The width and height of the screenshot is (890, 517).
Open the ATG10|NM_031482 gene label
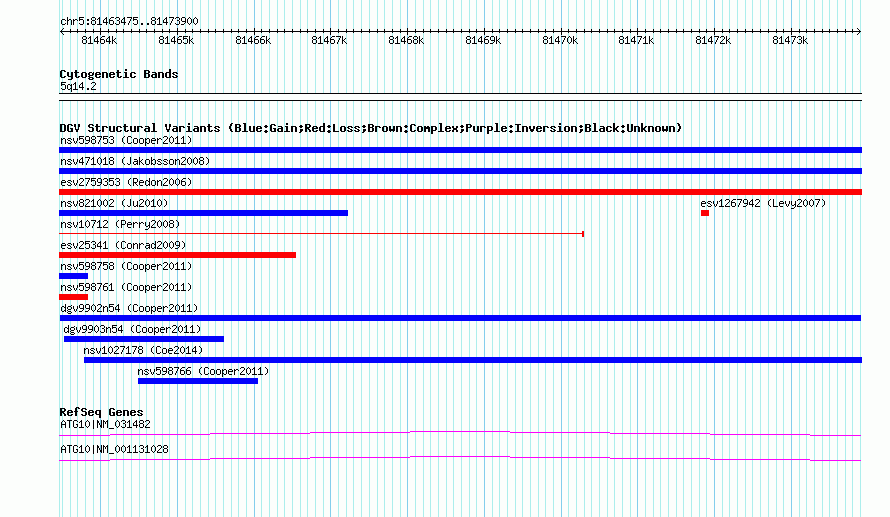click(105, 424)
